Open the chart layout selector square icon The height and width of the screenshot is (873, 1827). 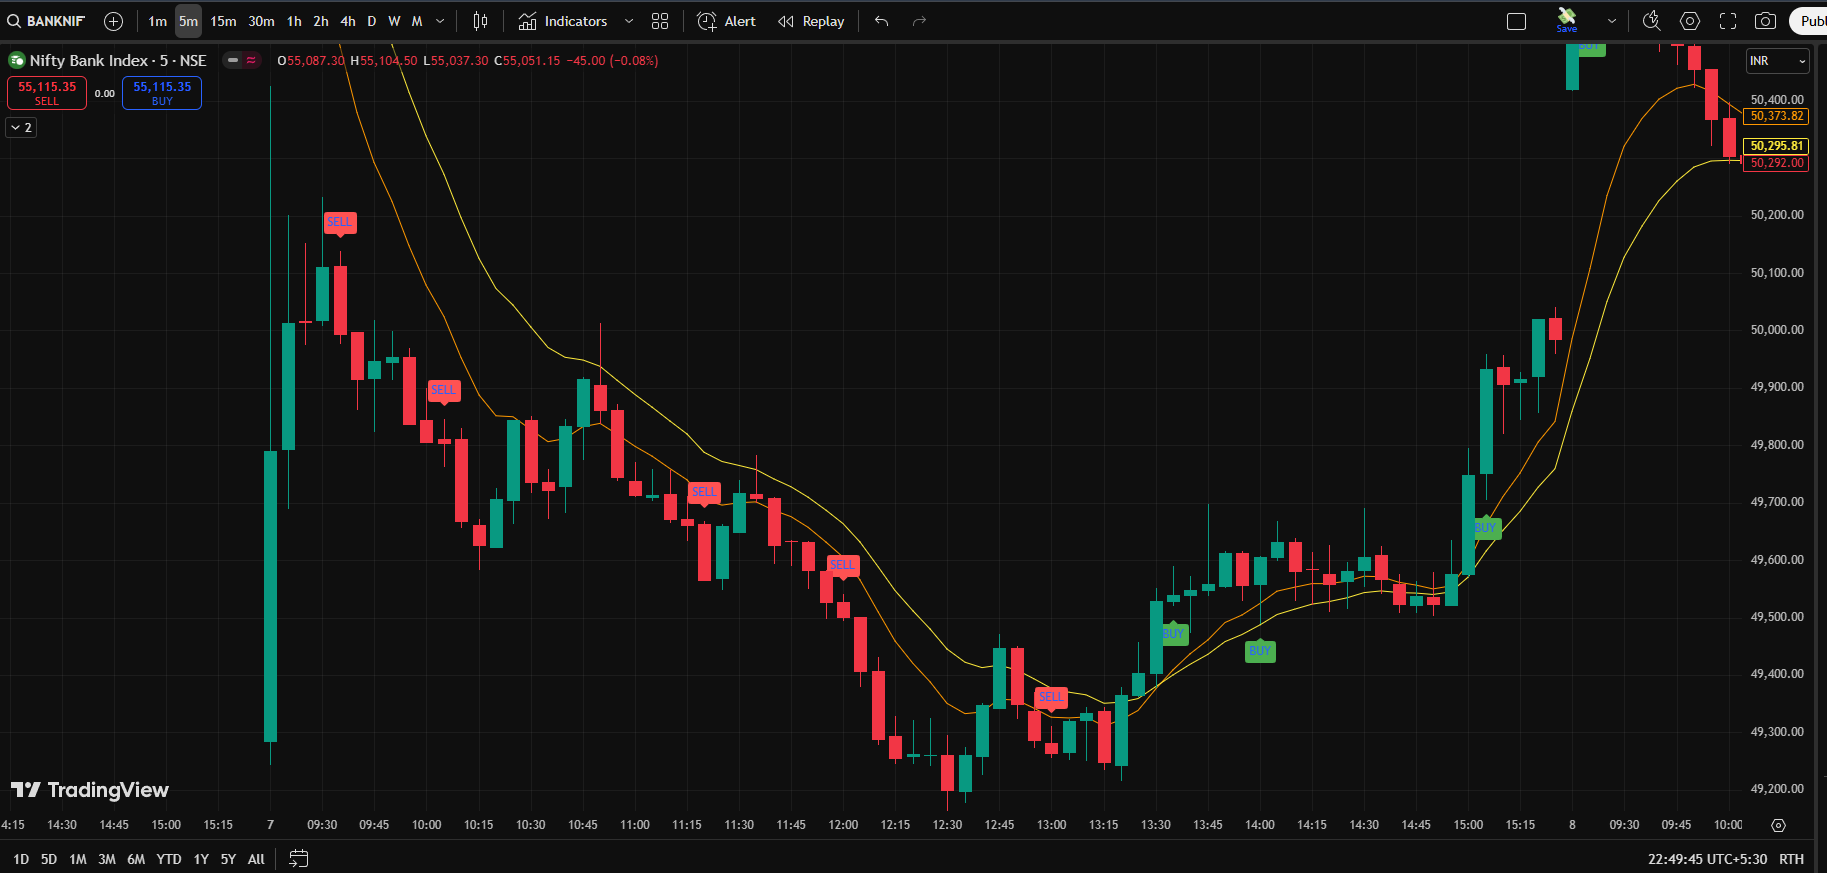pyautogui.click(x=1516, y=21)
